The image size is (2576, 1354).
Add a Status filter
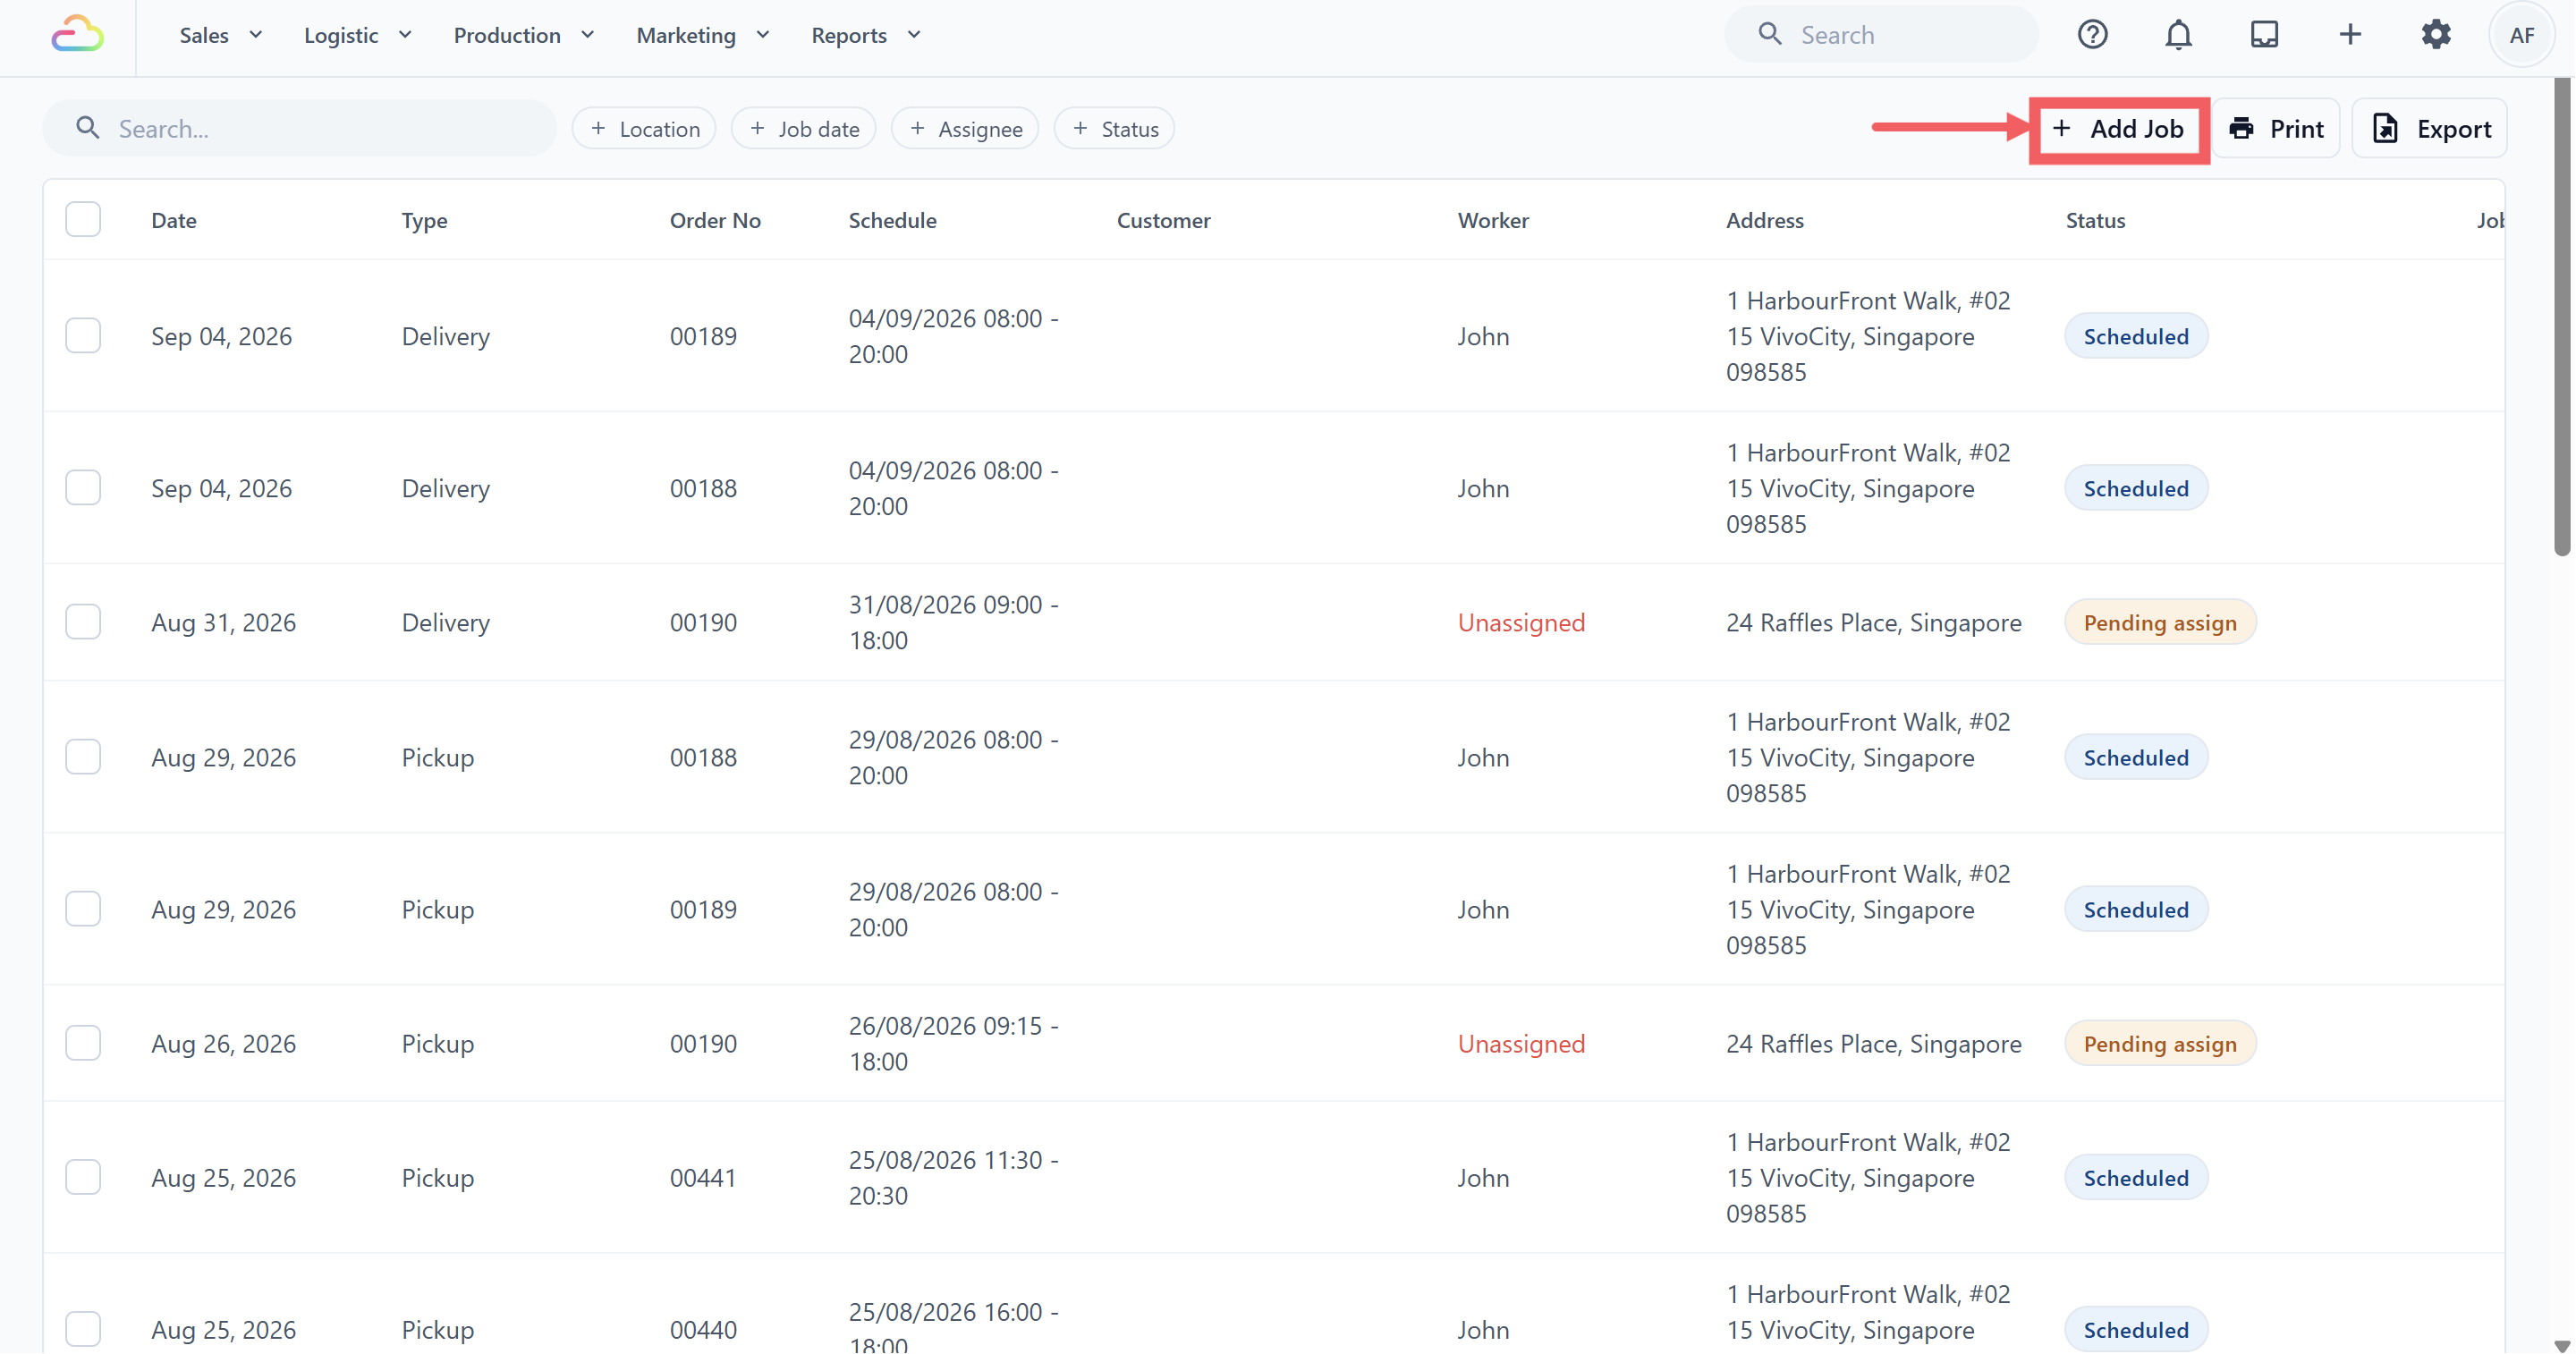tap(1114, 128)
